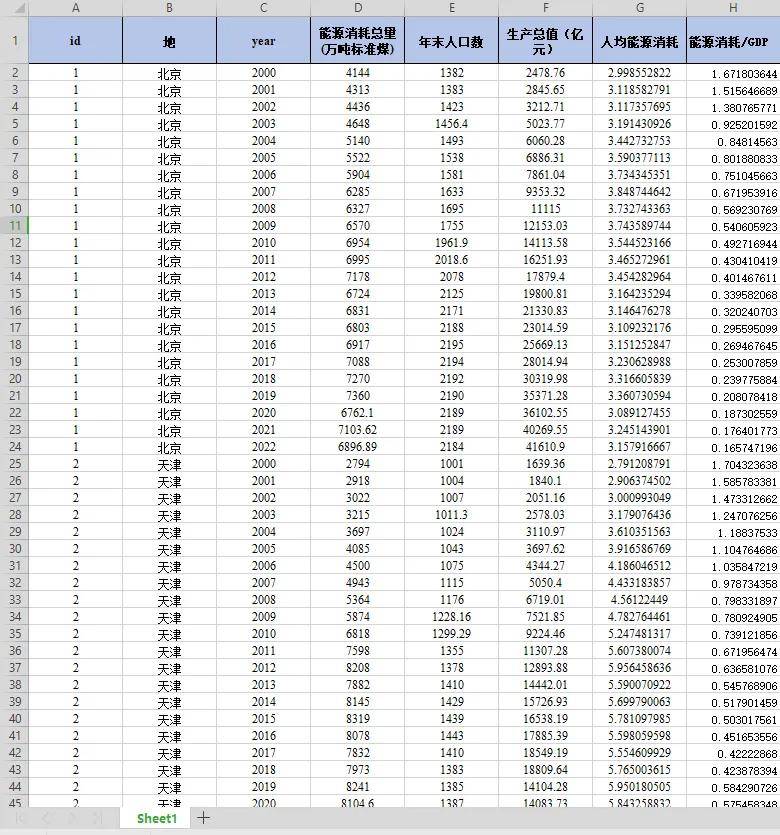Select cell with value 1.704323638
The height and width of the screenshot is (835, 780).
click(x=733, y=464)
